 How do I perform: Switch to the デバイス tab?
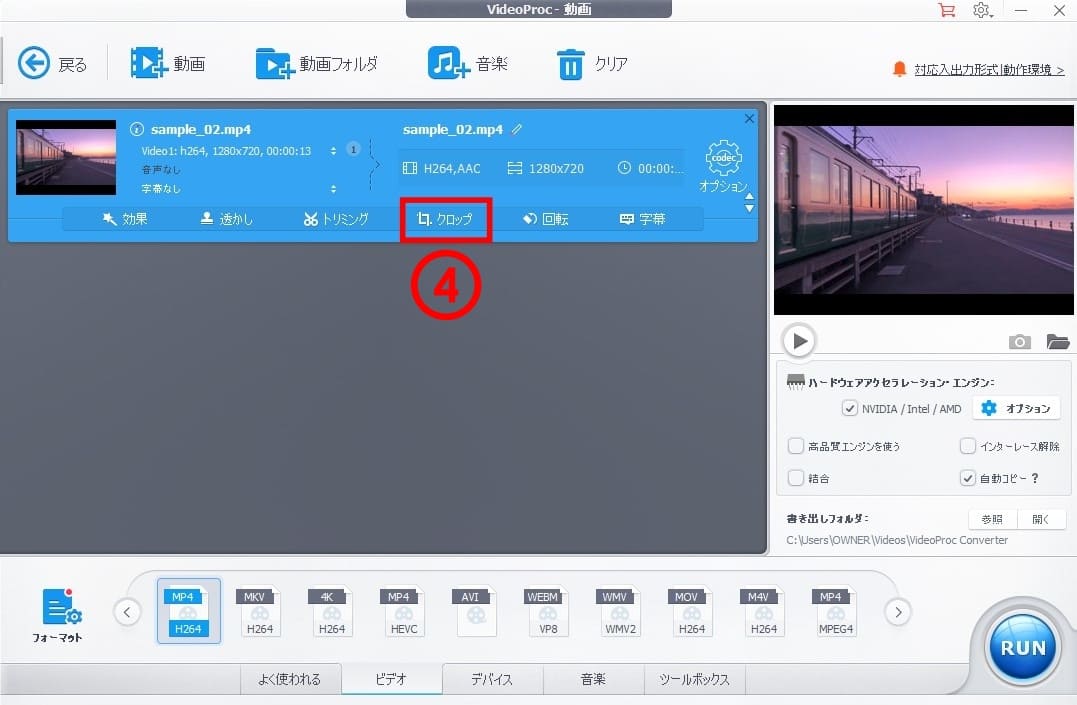point(492,680)
